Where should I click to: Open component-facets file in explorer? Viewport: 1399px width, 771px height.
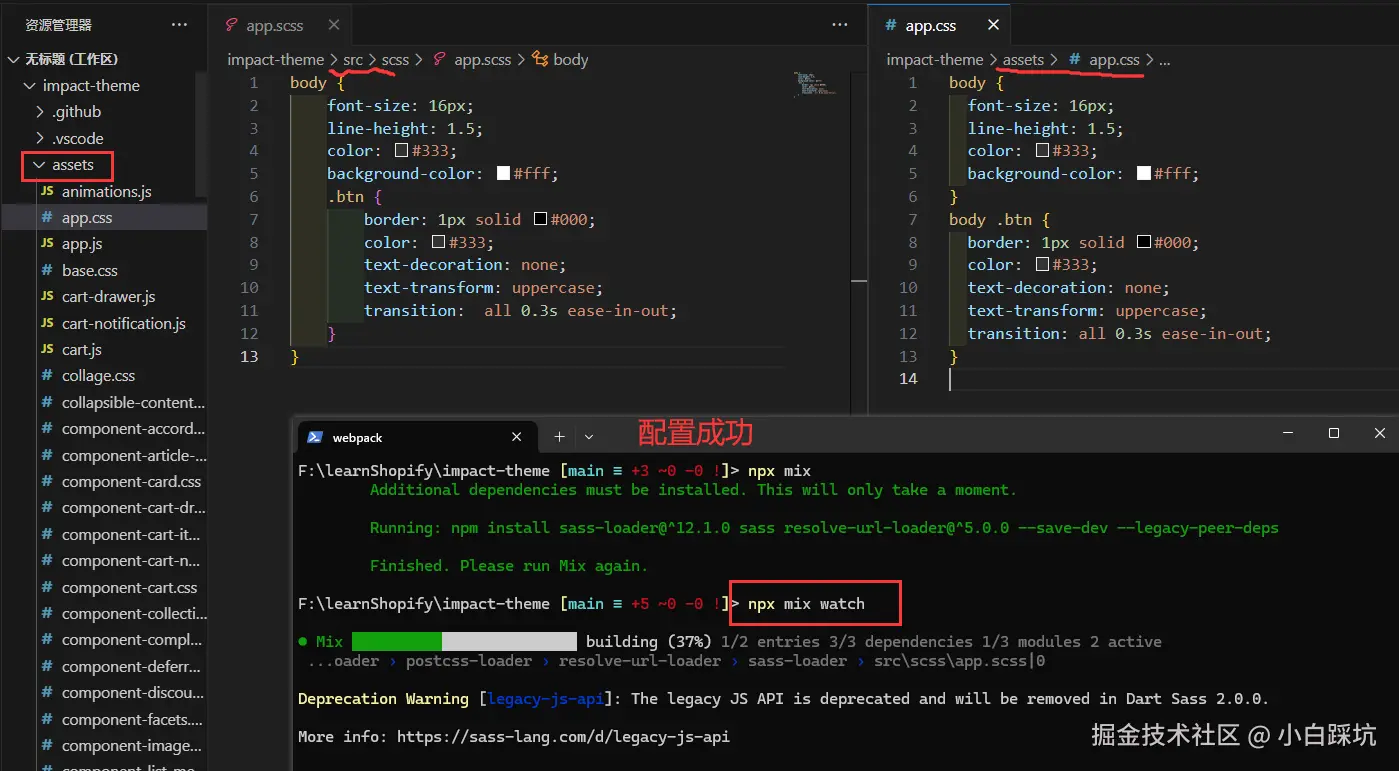[132, 720]
